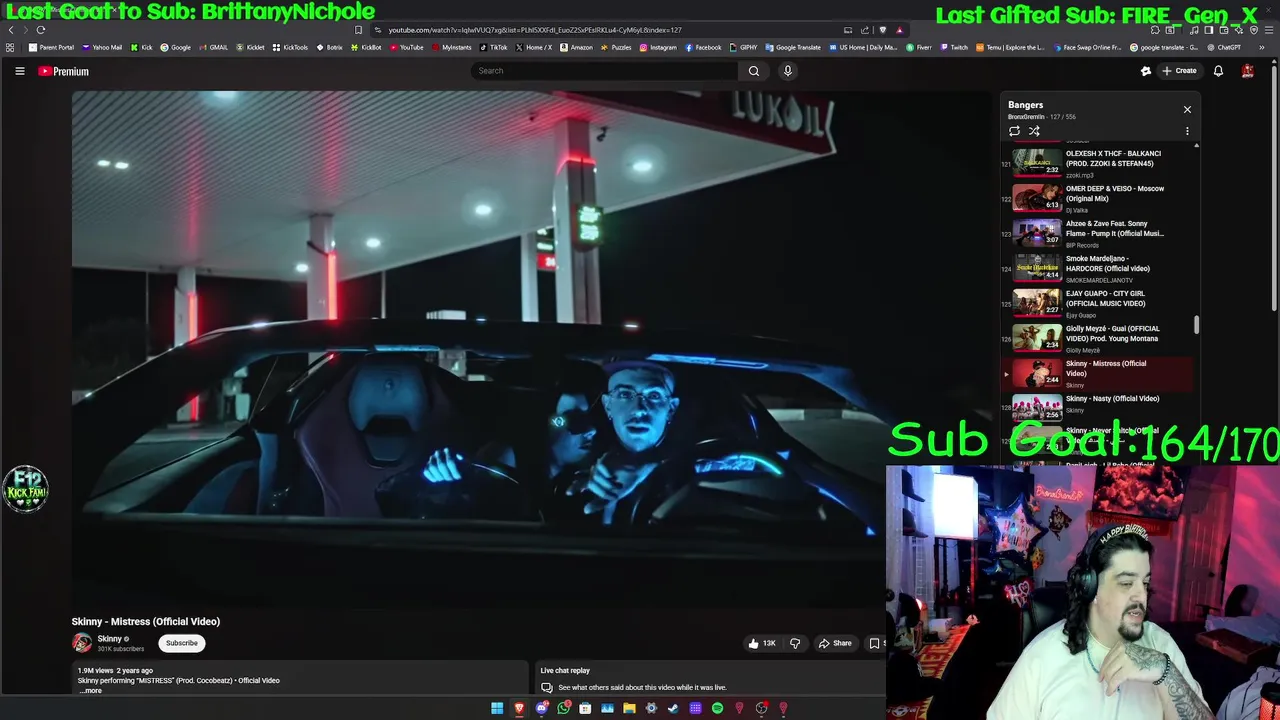Close the Bangers playlist panel
The image size is (1280, 720).
1187,109
